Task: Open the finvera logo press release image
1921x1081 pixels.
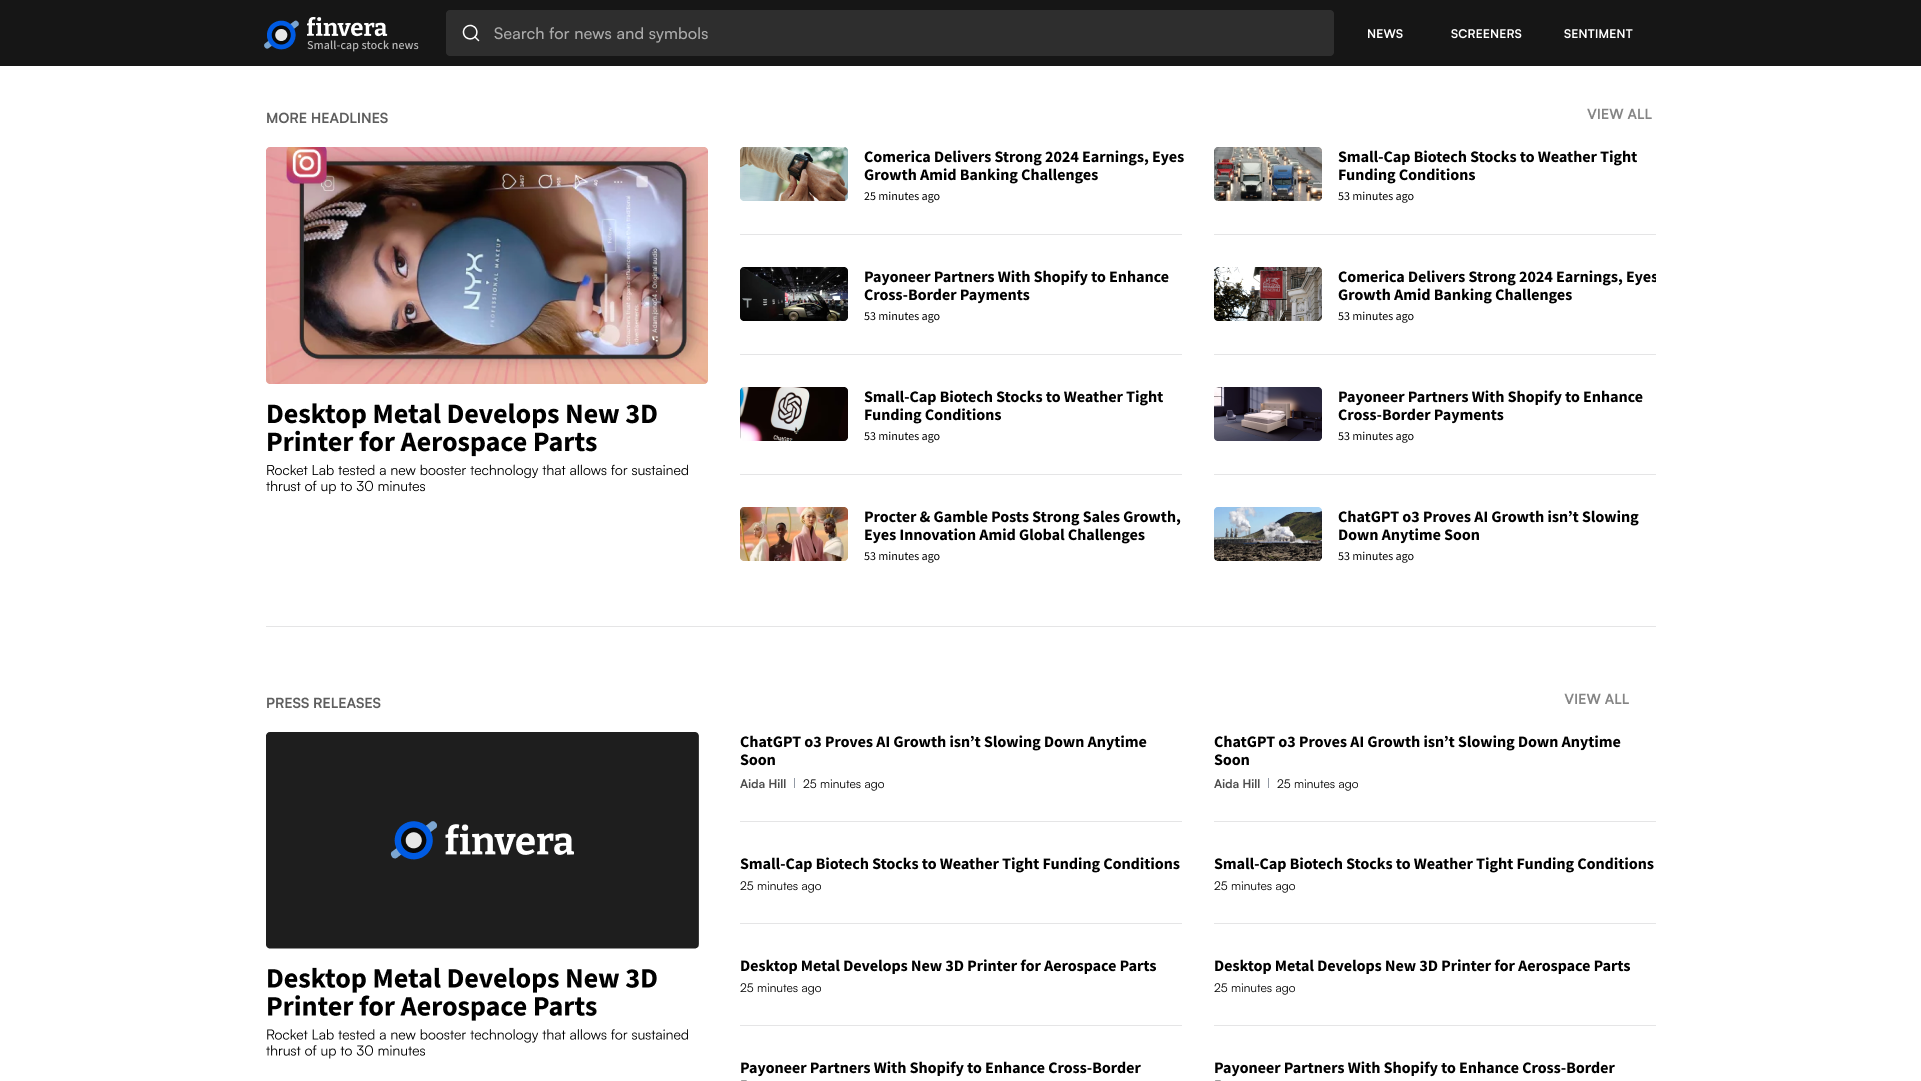Action: [482, 840]
